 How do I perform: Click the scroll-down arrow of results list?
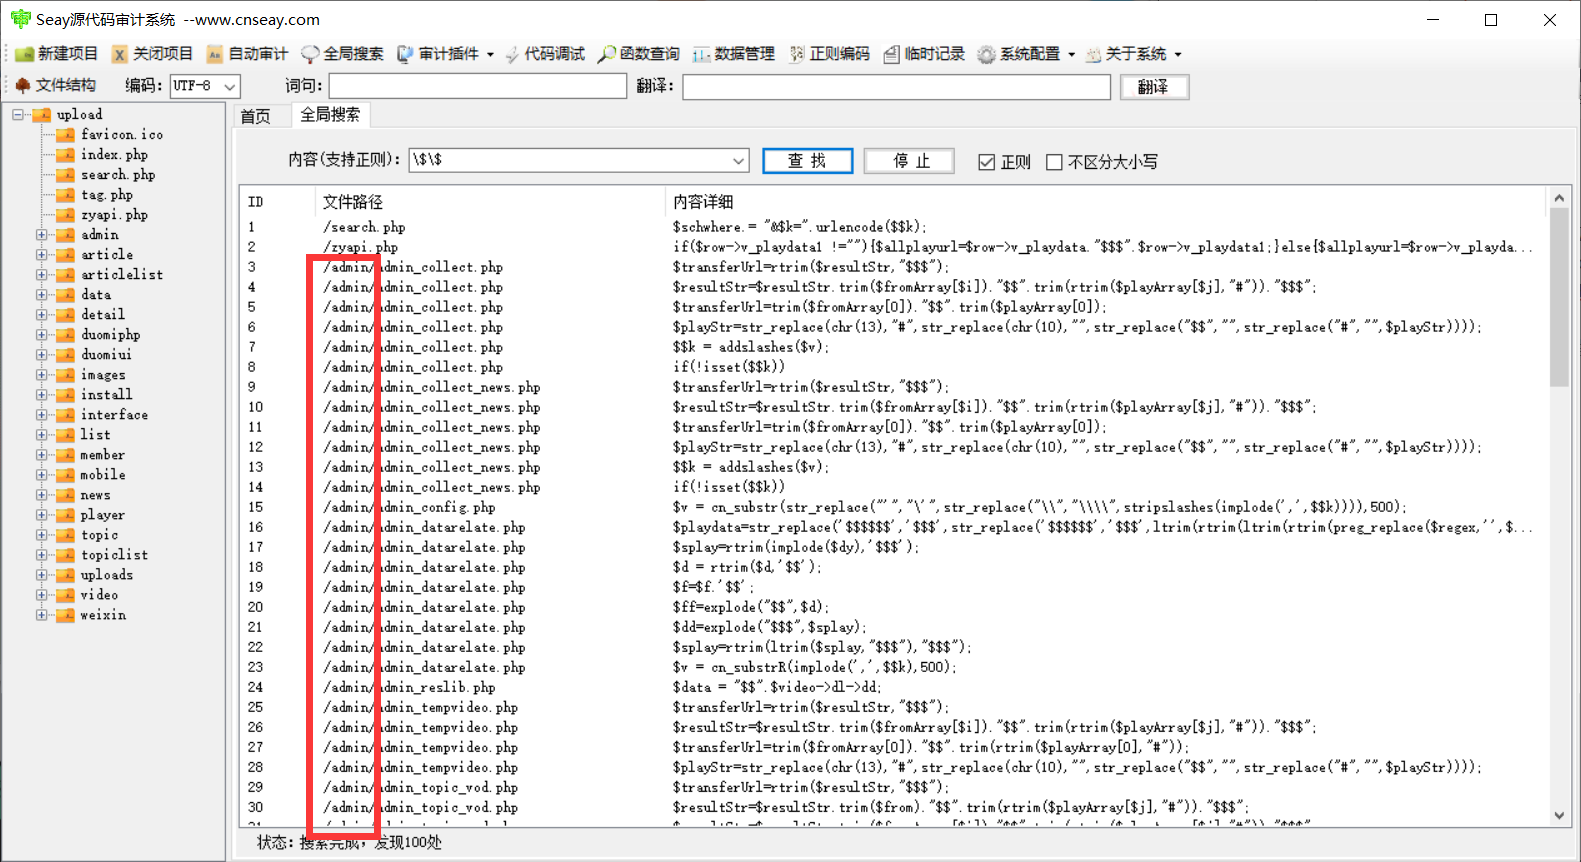pyautogui.click(x=1559, y=815)
